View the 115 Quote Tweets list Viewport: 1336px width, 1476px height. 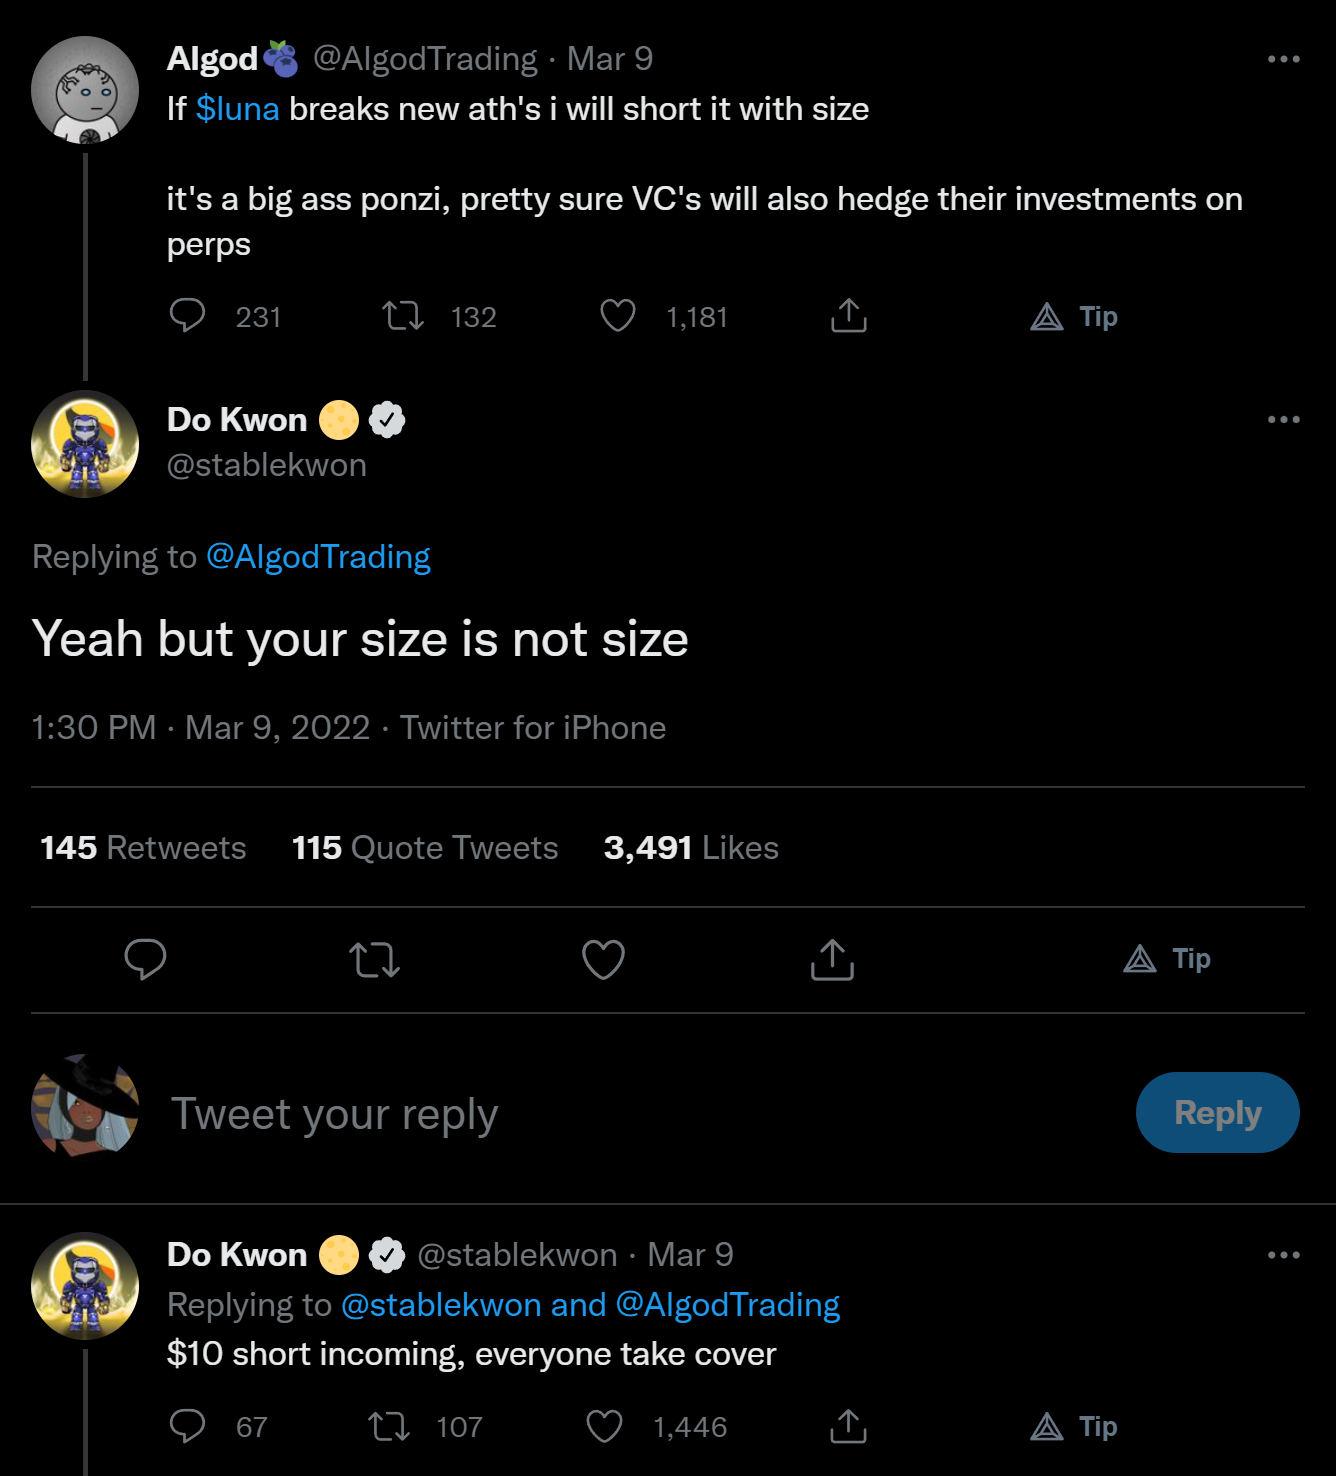click(x=425, y=848)
